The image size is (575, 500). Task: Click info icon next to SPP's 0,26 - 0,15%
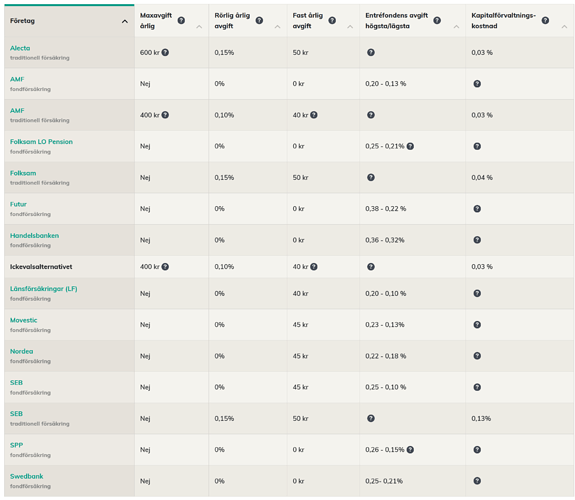click(x=410, y=450)
